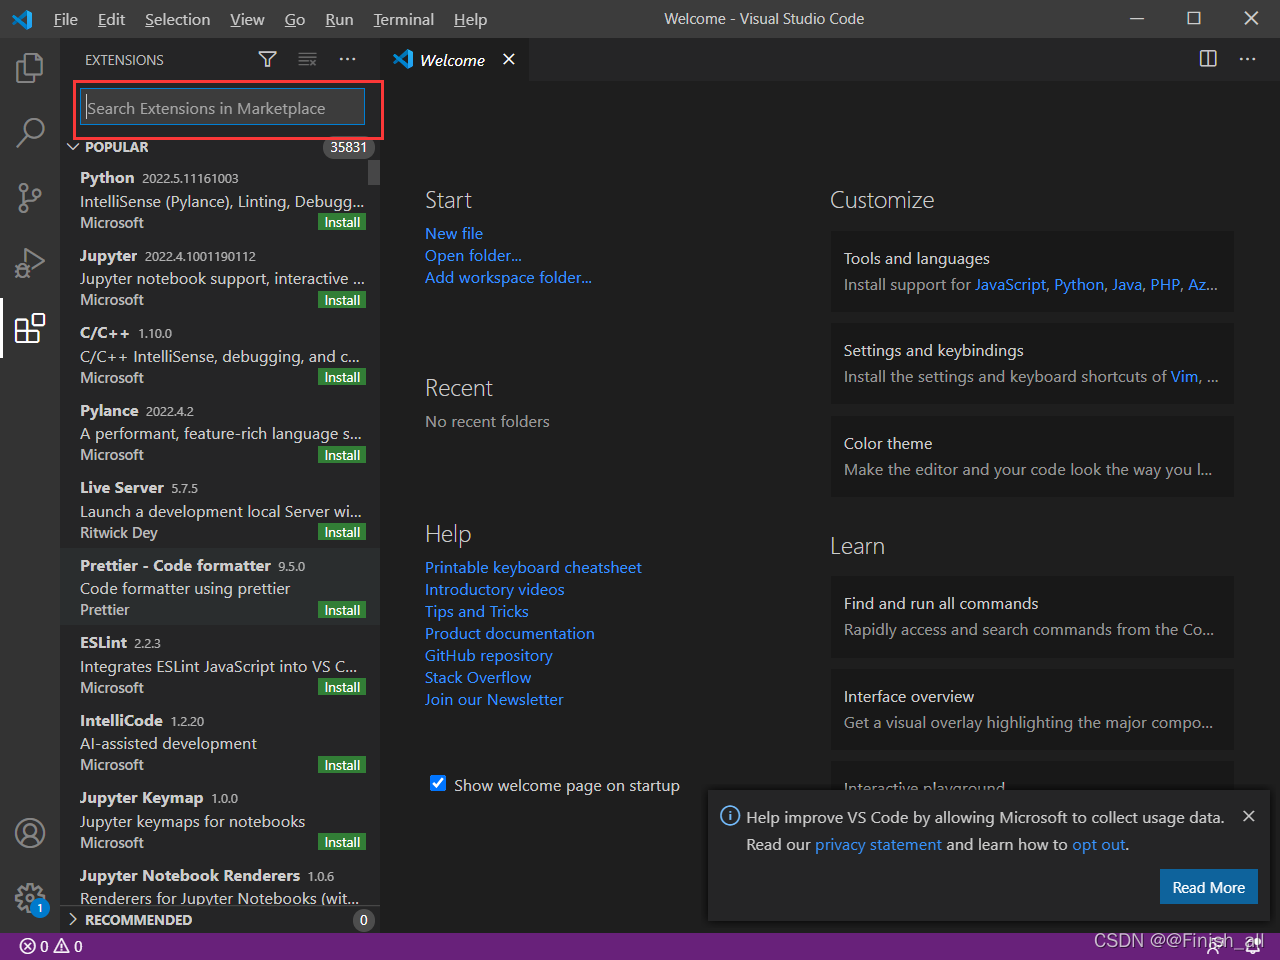Clear extensions search results icon
This screenshot has height=960, width=1280.
tap(307, 60)
